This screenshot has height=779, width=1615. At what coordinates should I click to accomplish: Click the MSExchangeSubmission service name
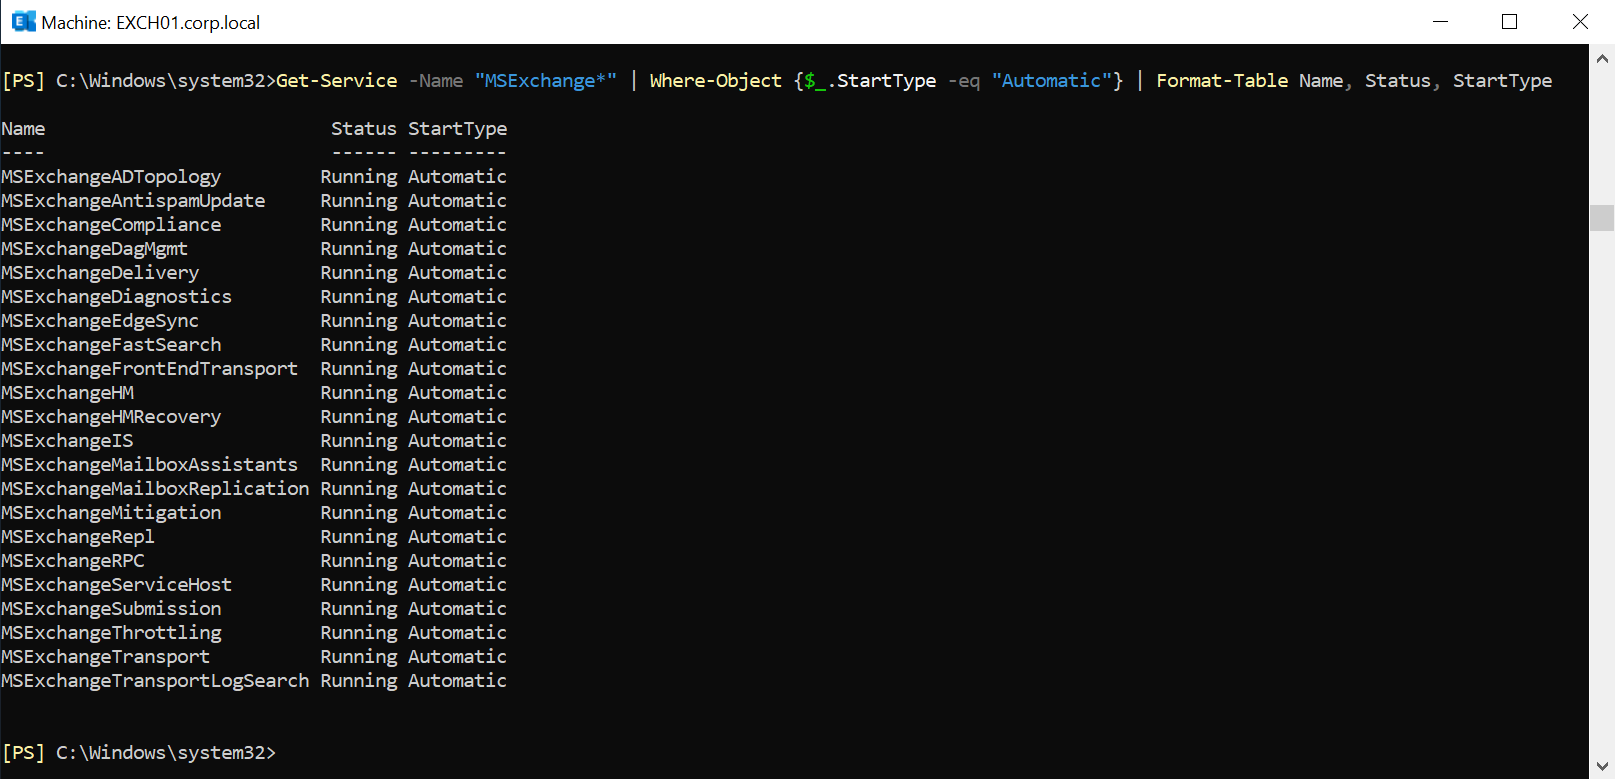(111, 609)
